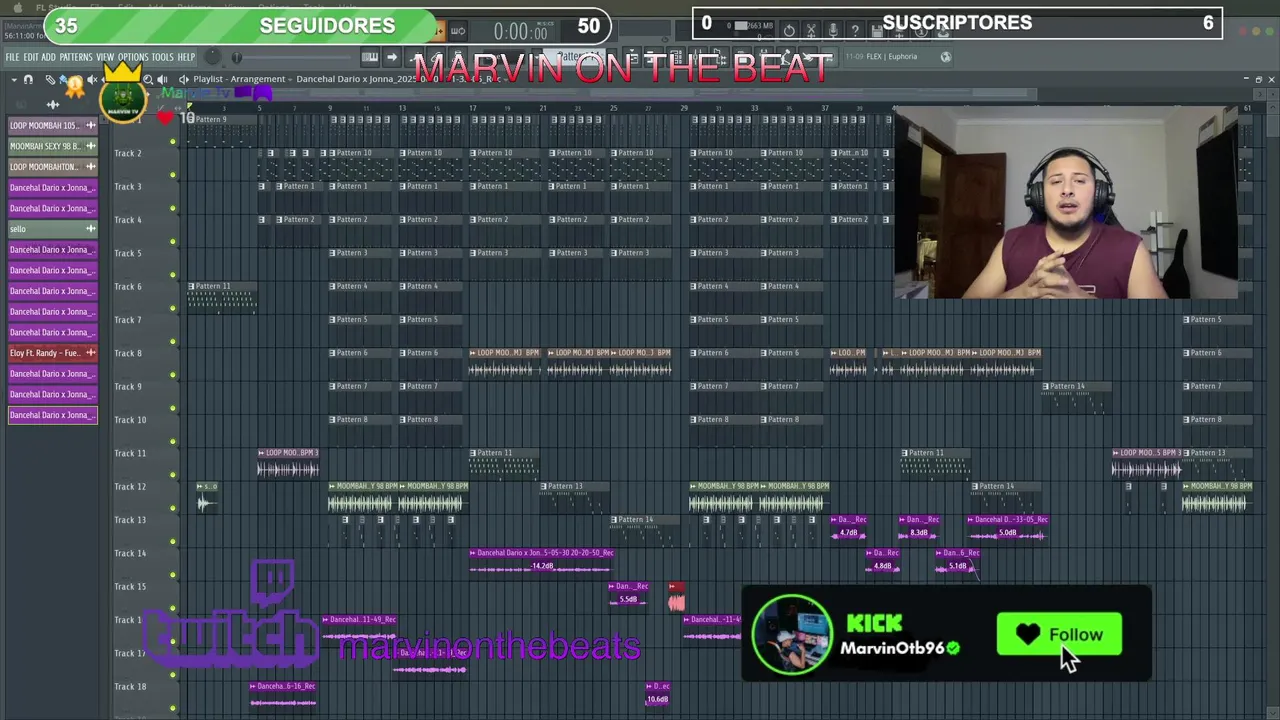This screenshot has height=720, width=1280.
Task: Select the mute speaker tool in playlist toolbar
Action: (92, 79)
